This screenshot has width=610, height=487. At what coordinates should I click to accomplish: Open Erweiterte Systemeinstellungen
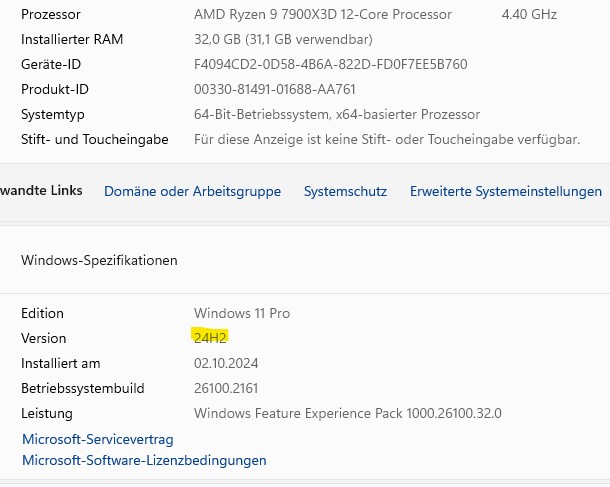point(505,191)
